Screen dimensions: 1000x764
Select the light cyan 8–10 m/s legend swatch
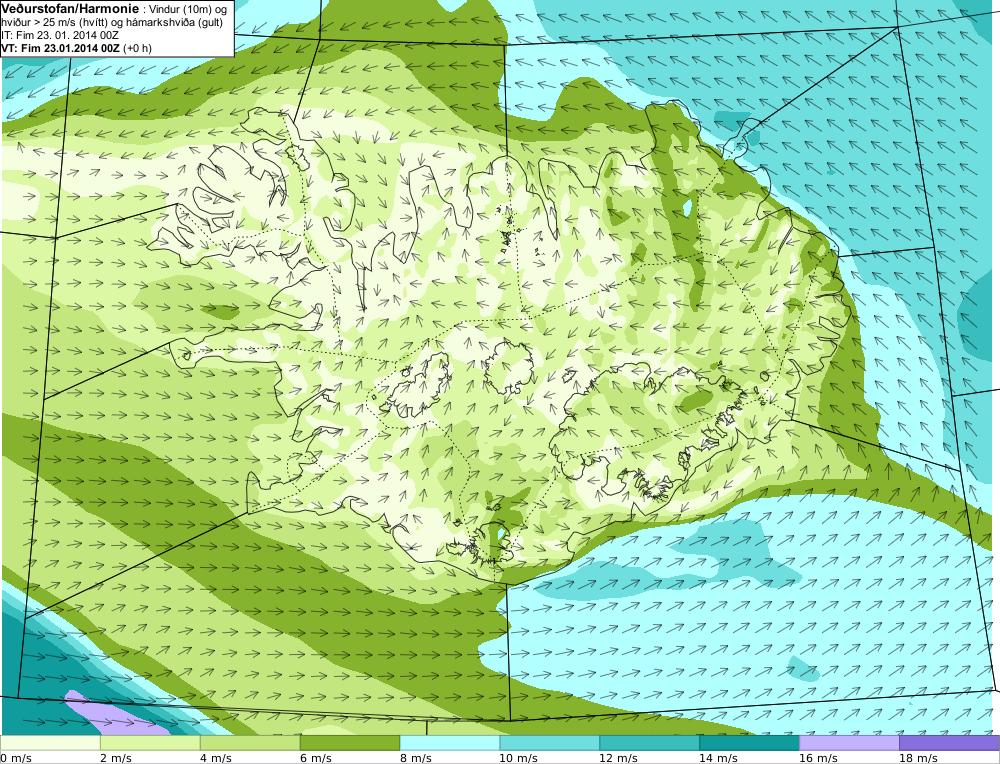tap(450, 743)
